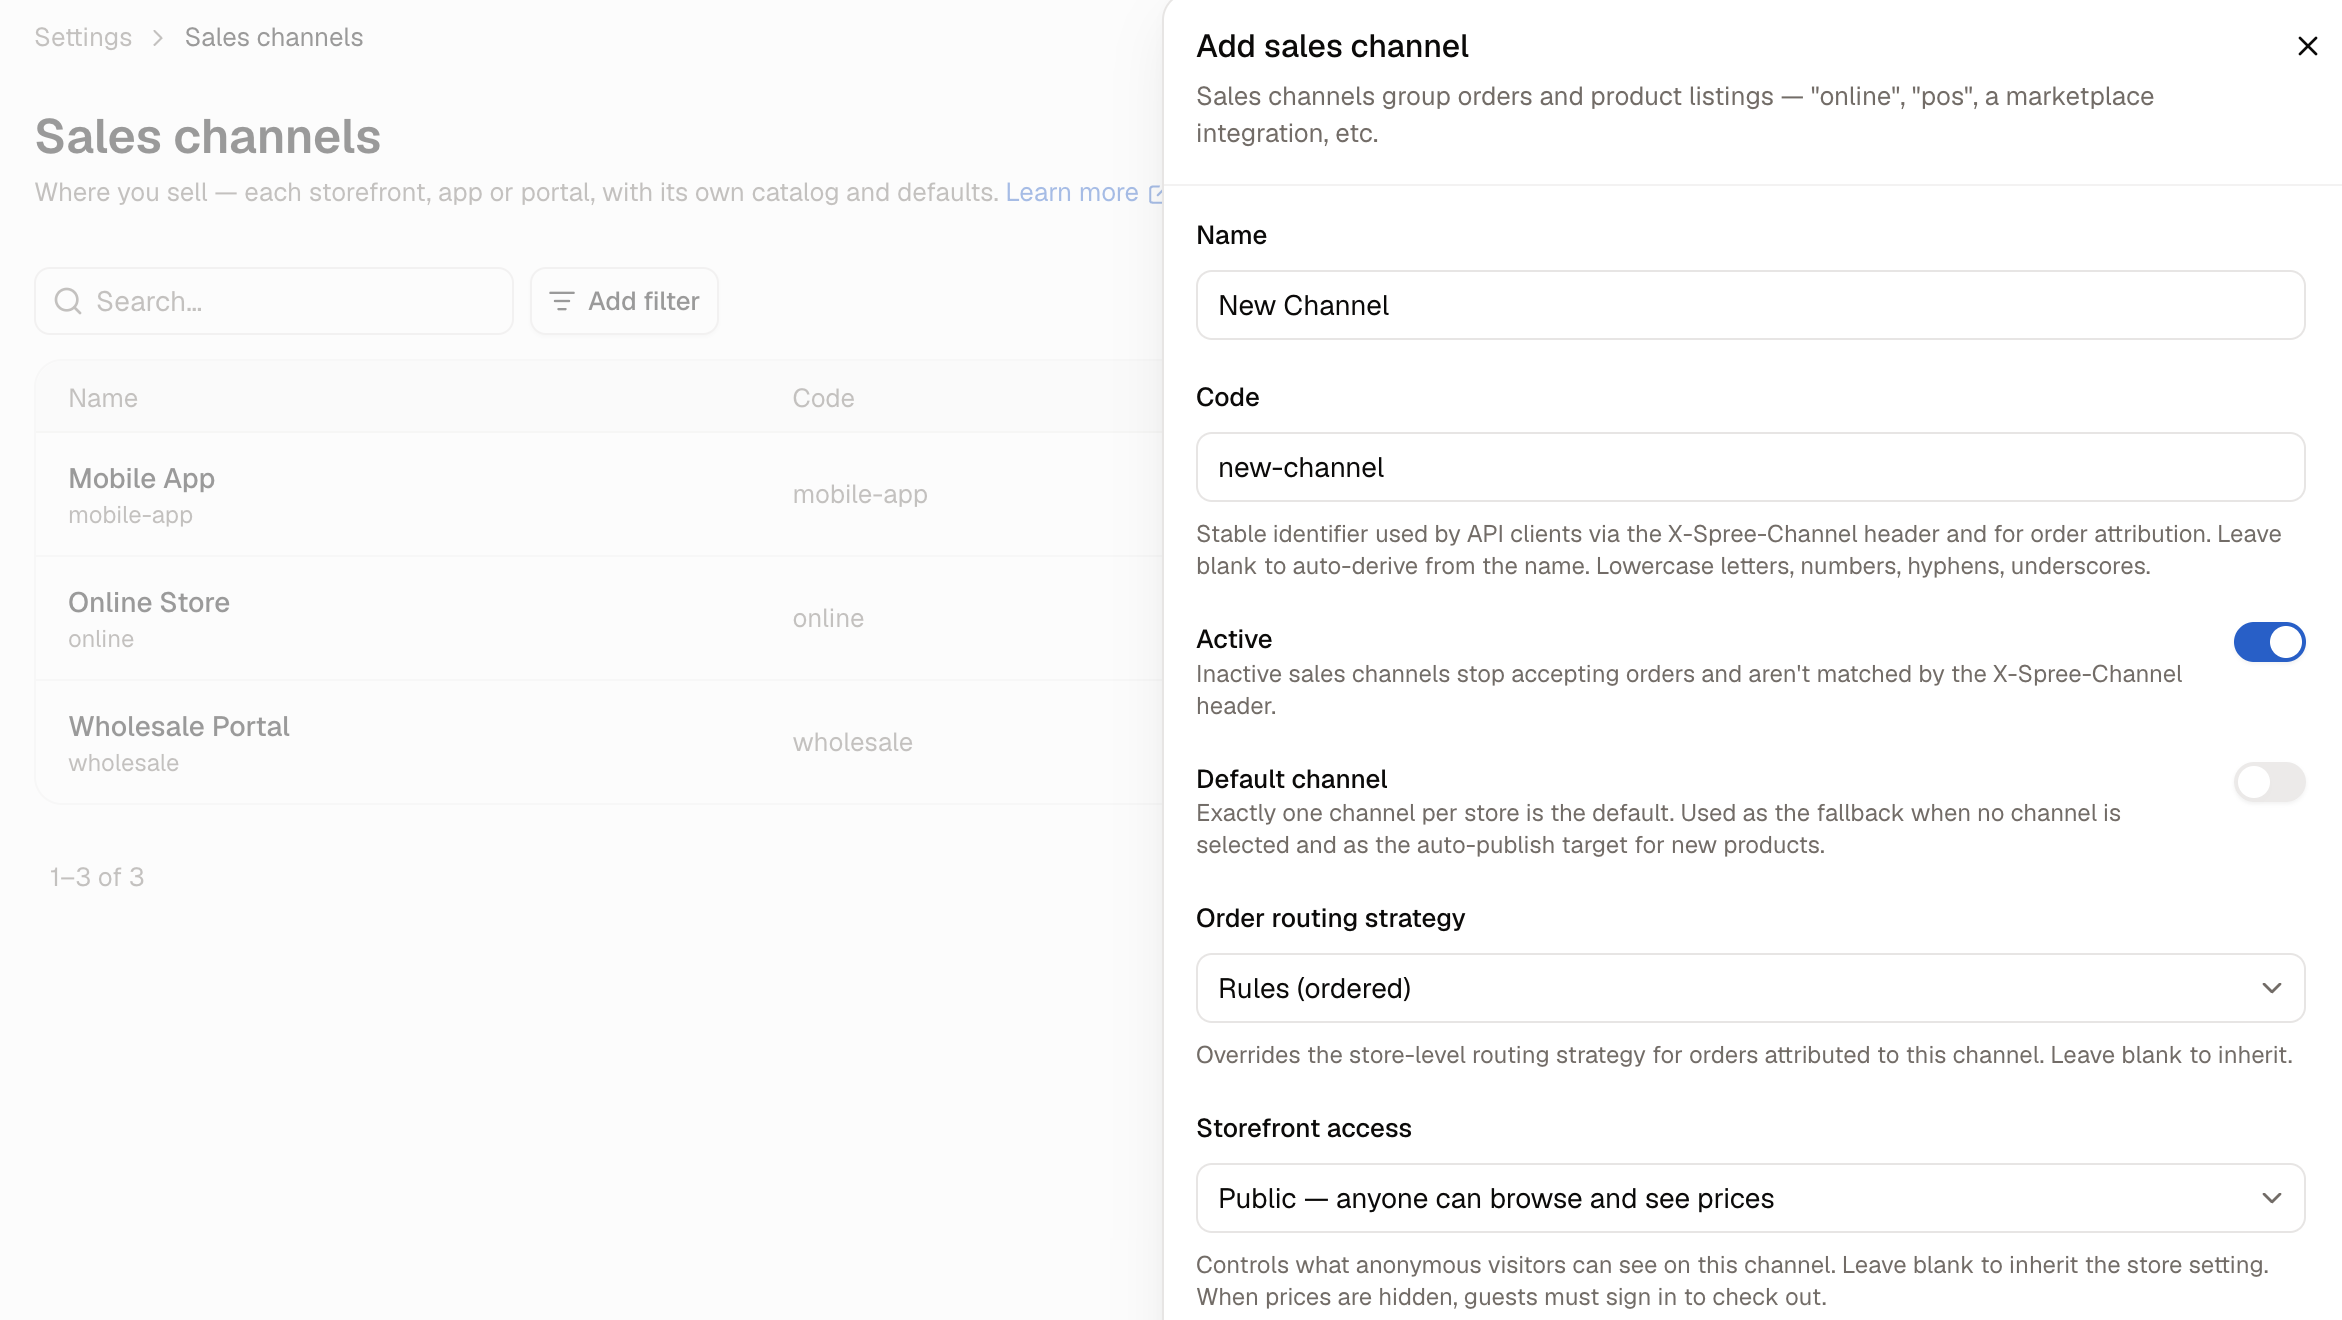The image size is (2342, 1320).
Task: Click the Add filter button
Action: (624, 301)
